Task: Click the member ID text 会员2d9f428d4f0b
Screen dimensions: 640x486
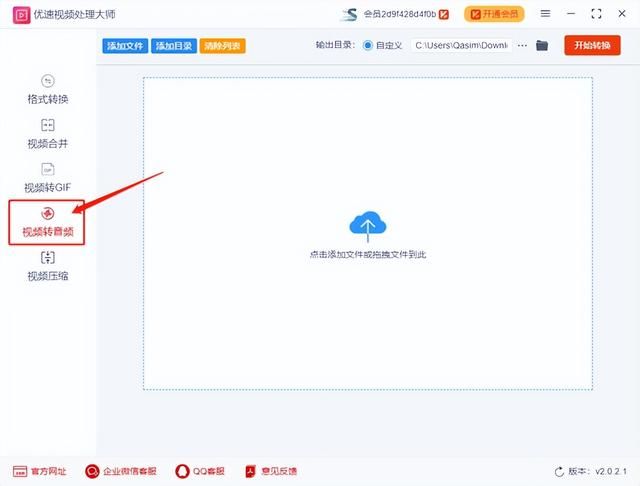Action: [x=400, y=14]
